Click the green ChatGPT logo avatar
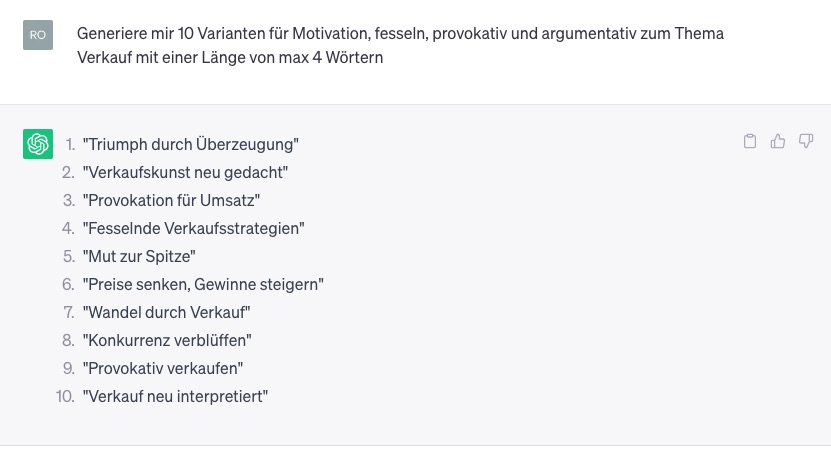This screenshot has height=449, width=831. [38, 144]
